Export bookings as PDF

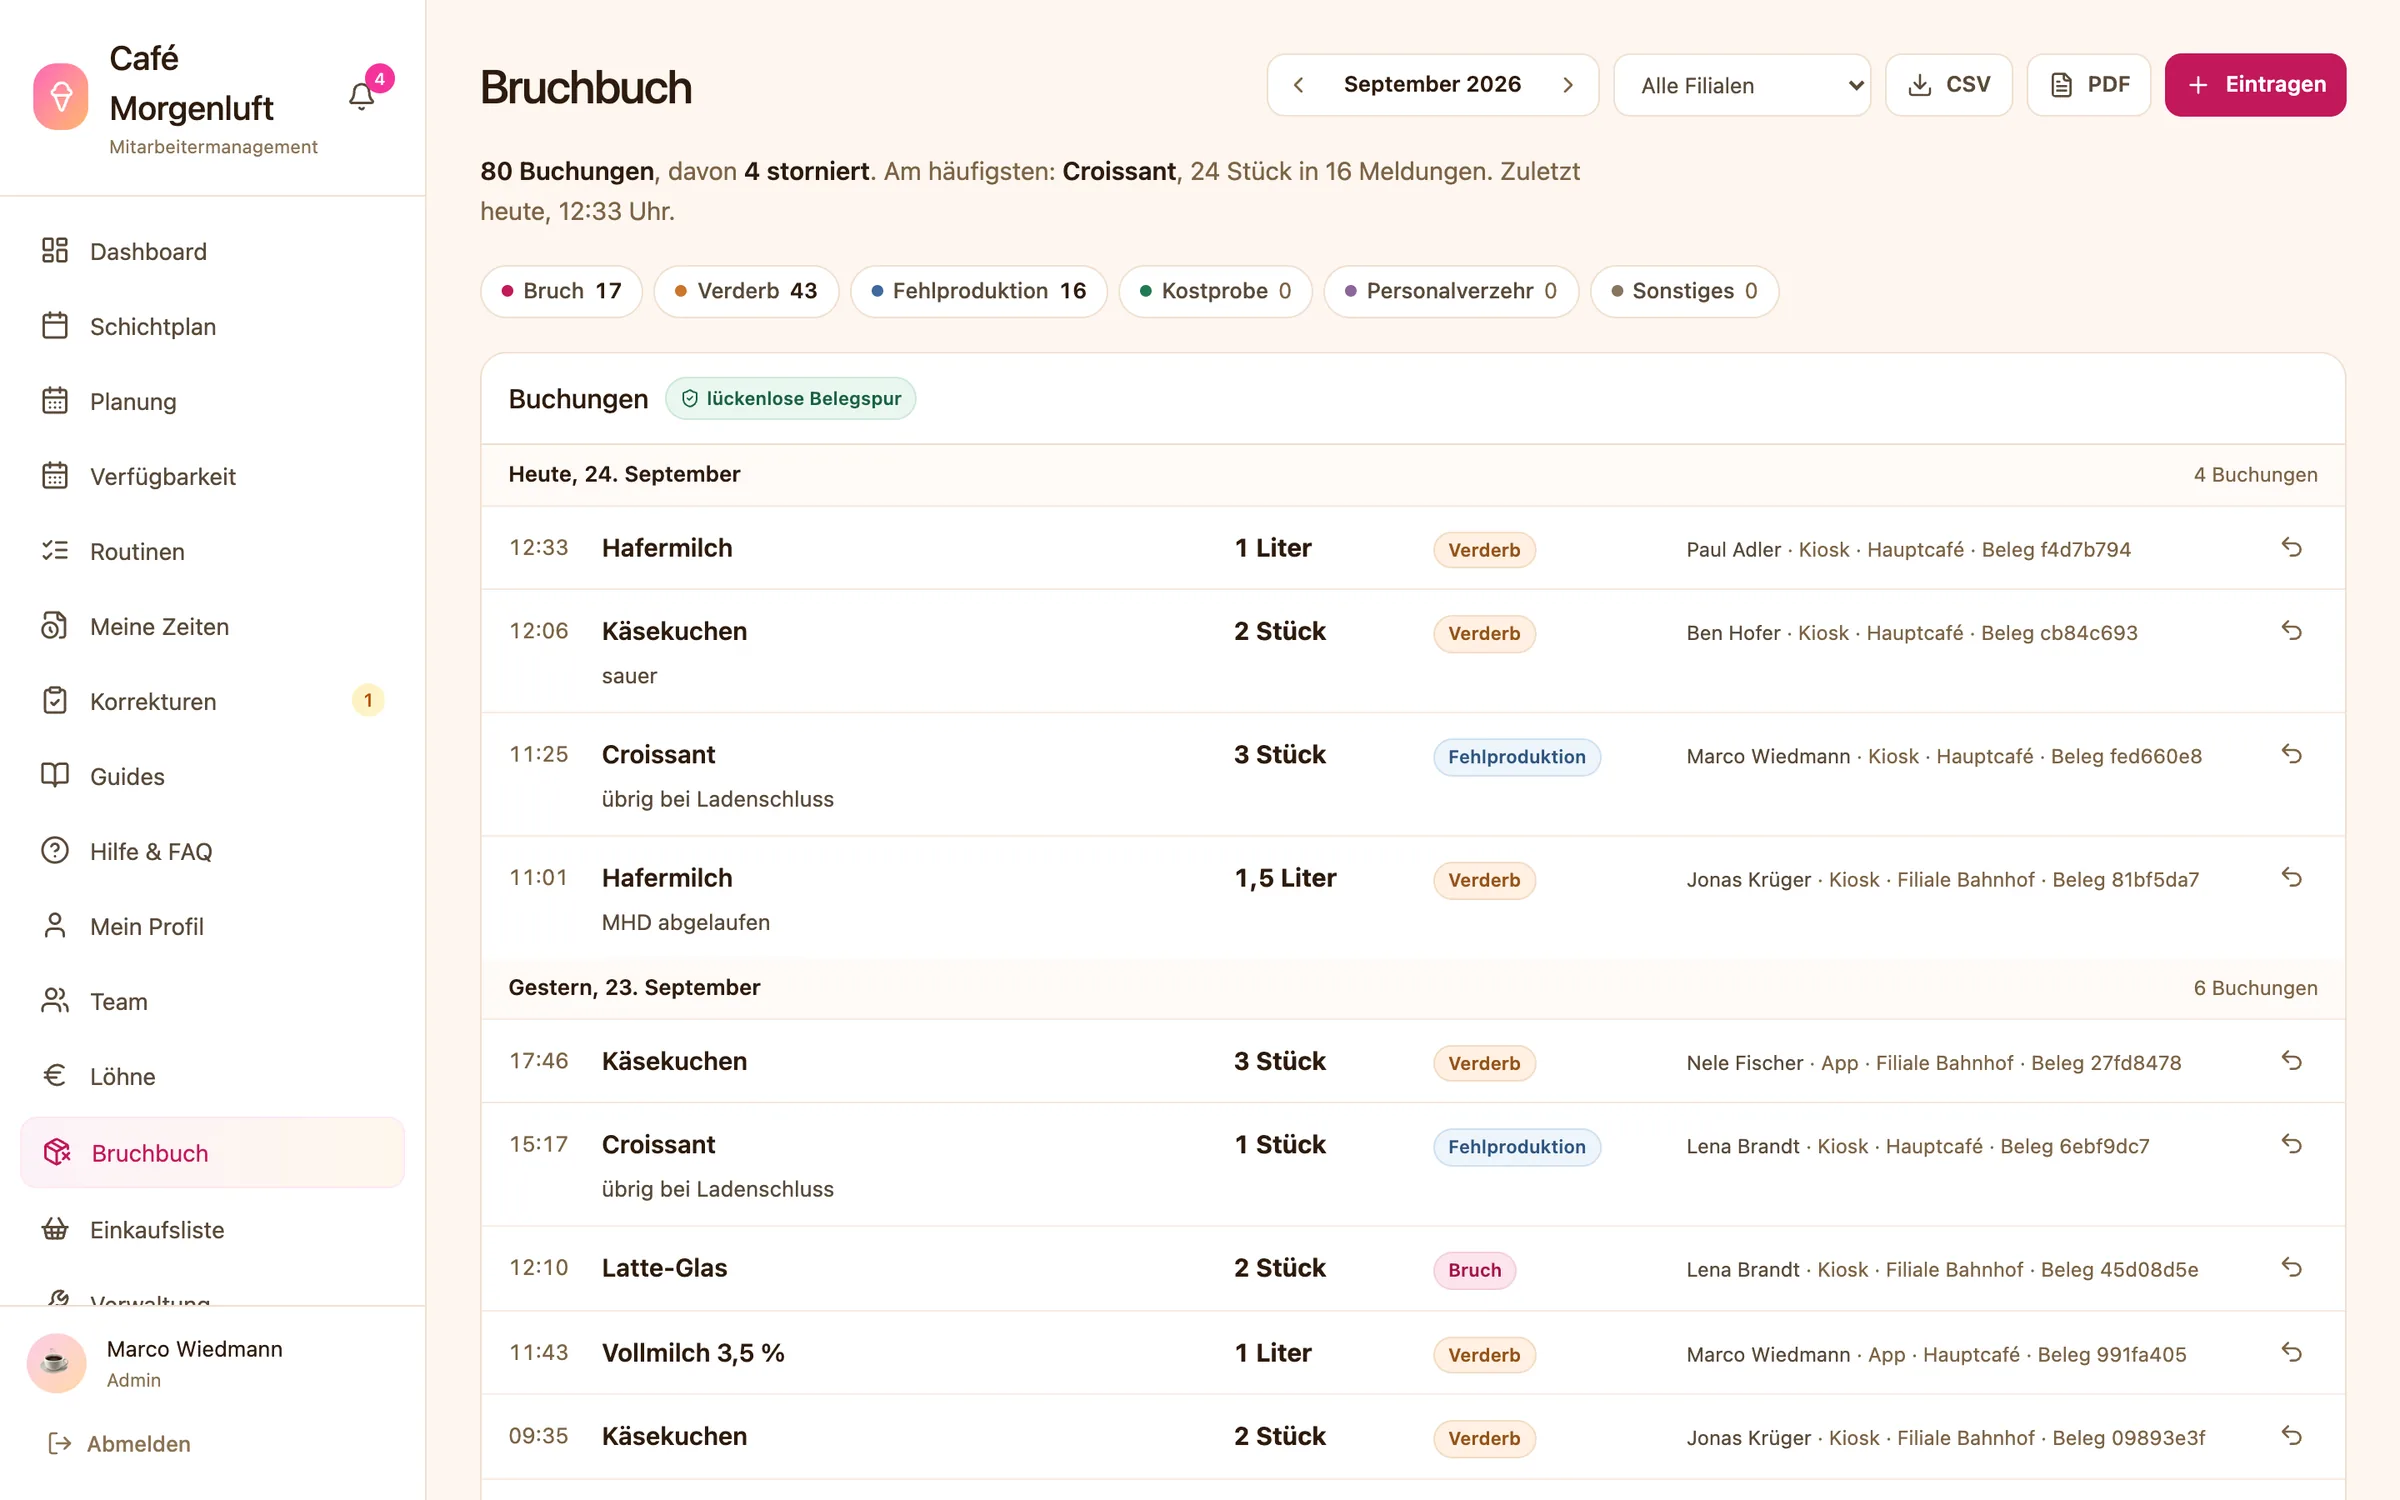pos(2089,85)
